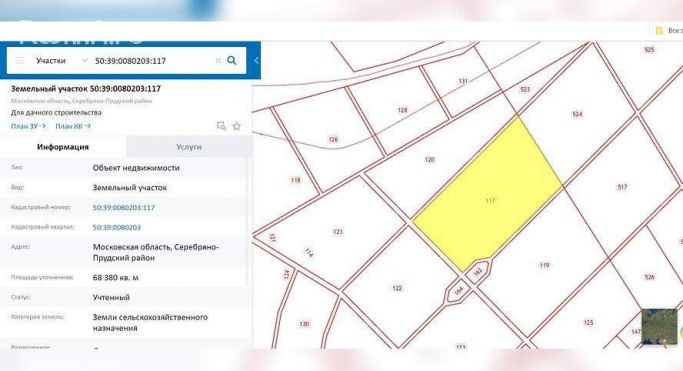Switch to the Услуги tab
This screenshot has width=683, height=371.
tap(189, 147)
